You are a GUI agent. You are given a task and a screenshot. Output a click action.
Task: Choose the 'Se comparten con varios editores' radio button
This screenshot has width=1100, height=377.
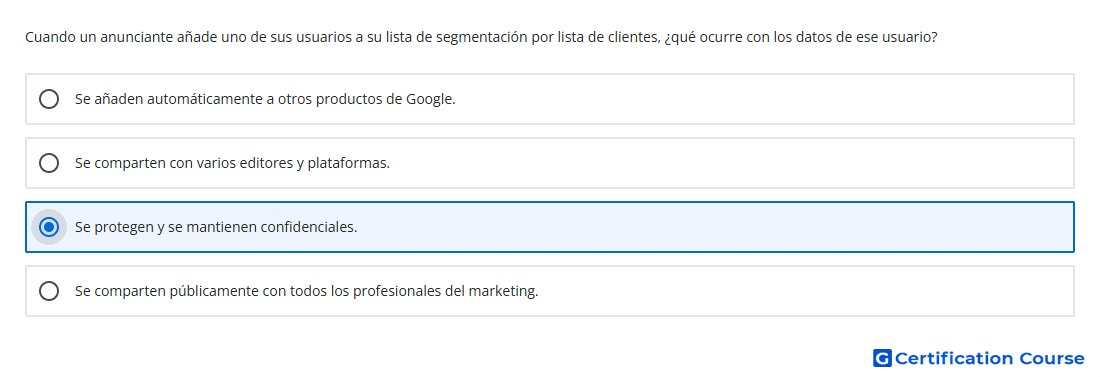click(x=49, y=163)
